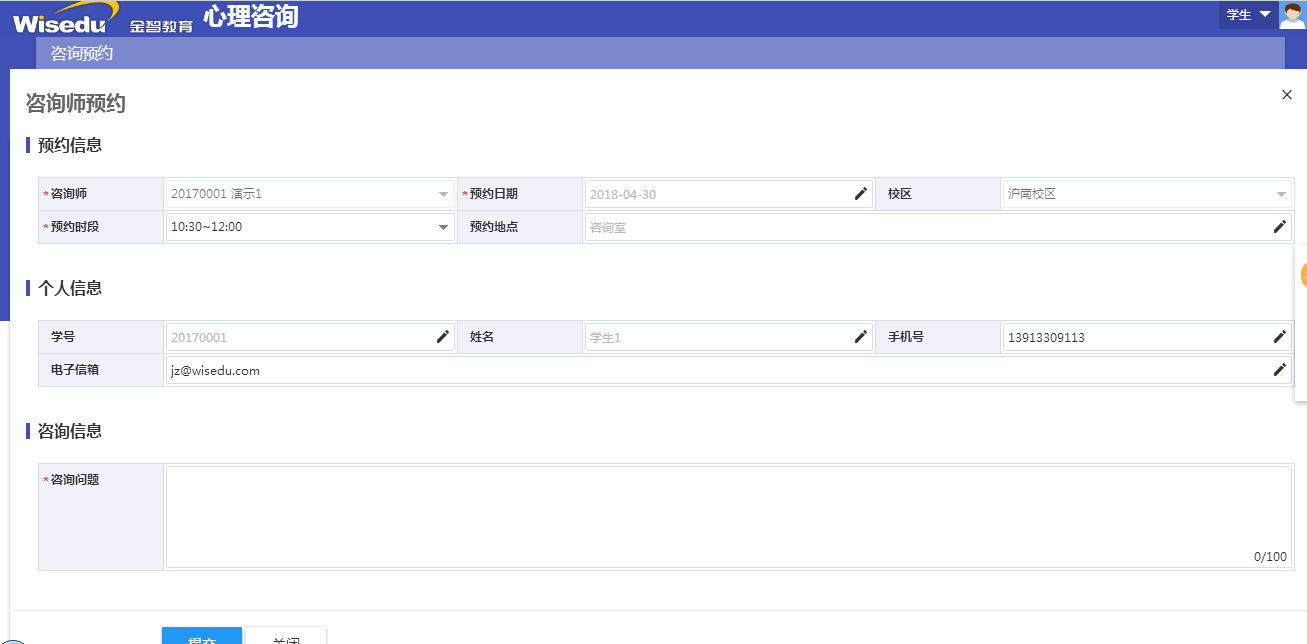The width and height of the screenshot is (1307, 644).
Task: Click the pencil icon in 电子信箱 field
Action: pyautogui.click(x=1280, y=370)
